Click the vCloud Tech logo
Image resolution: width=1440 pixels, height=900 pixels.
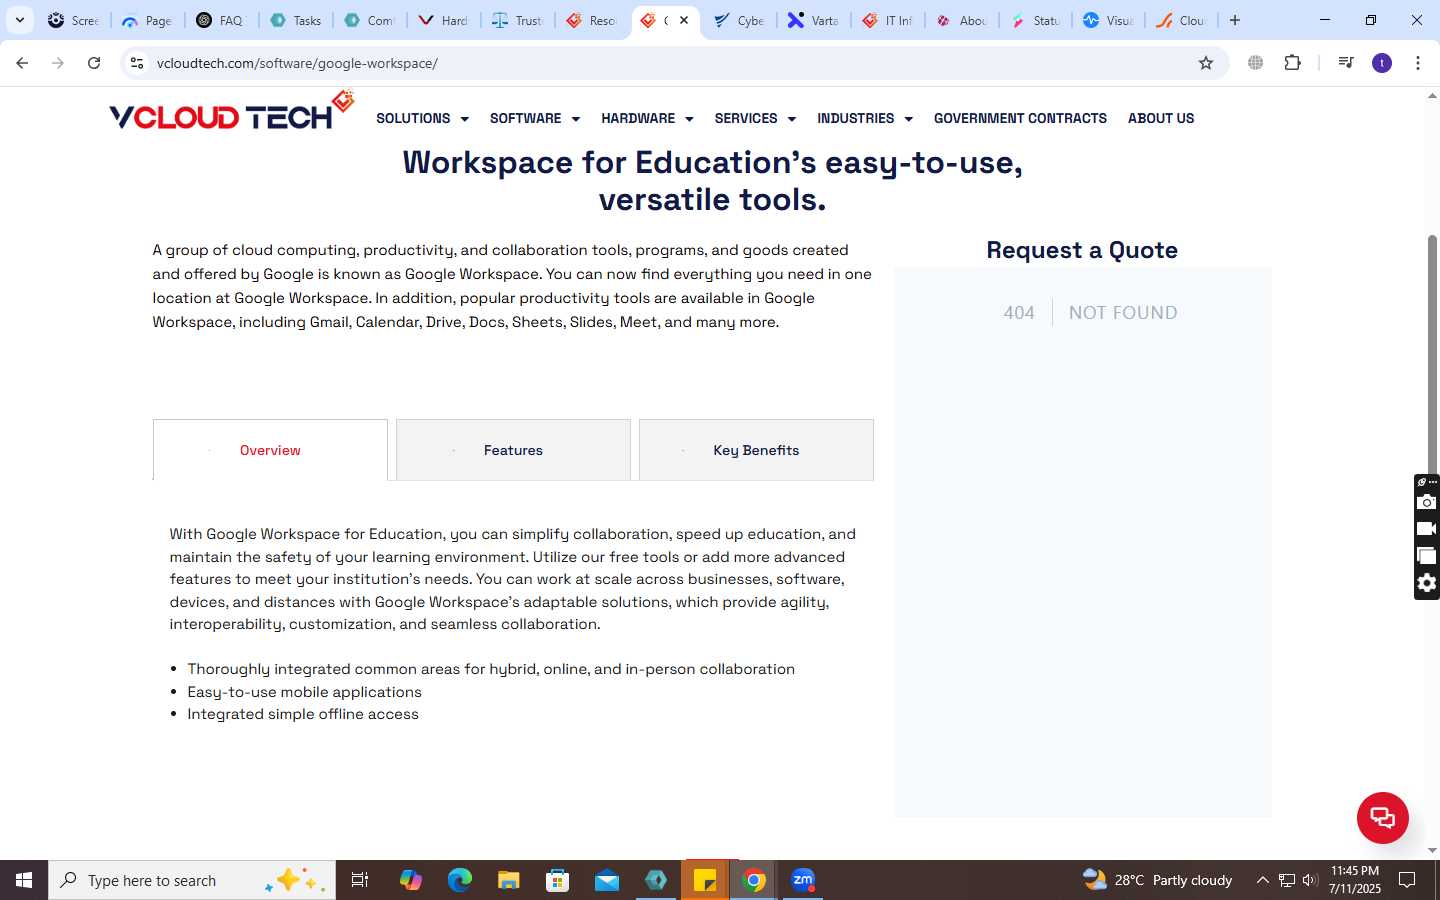(x=232, y=111)
